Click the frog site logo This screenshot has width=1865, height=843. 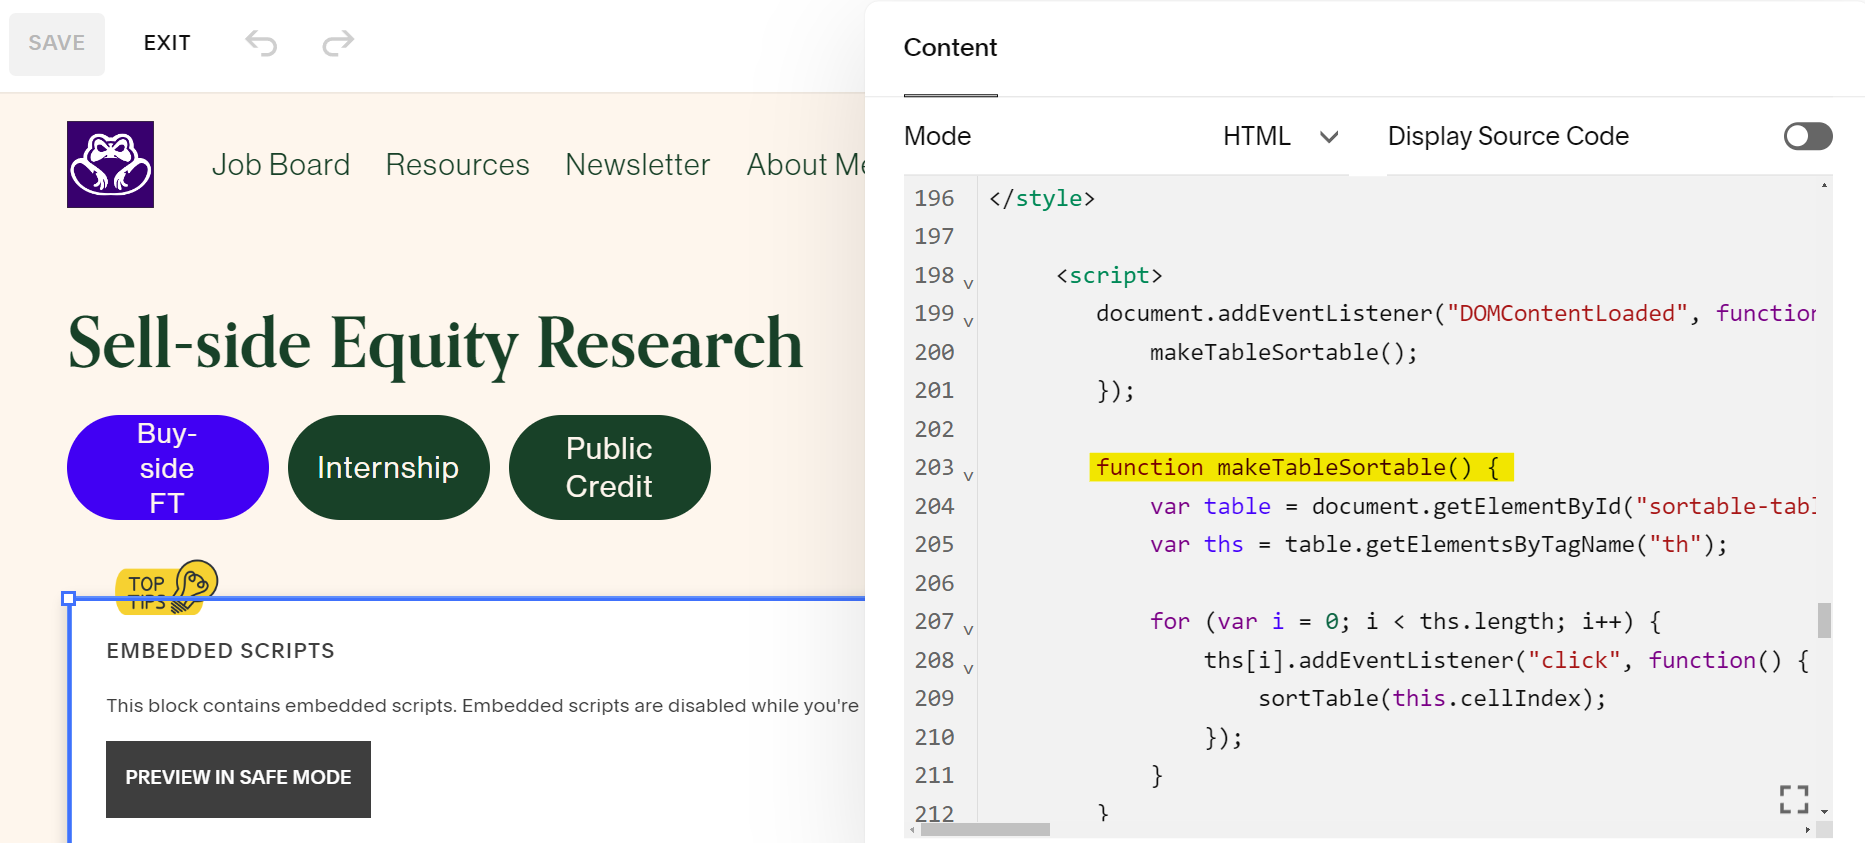[x=110, y=165]
